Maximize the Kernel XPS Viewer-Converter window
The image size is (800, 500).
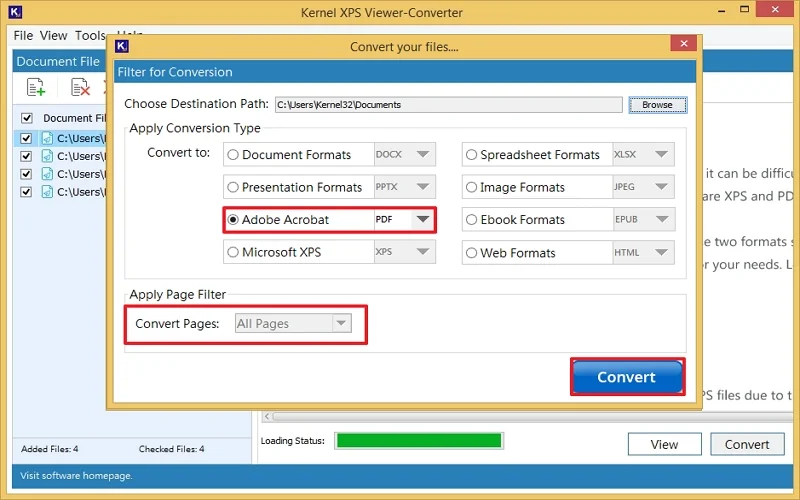point(745,10)
